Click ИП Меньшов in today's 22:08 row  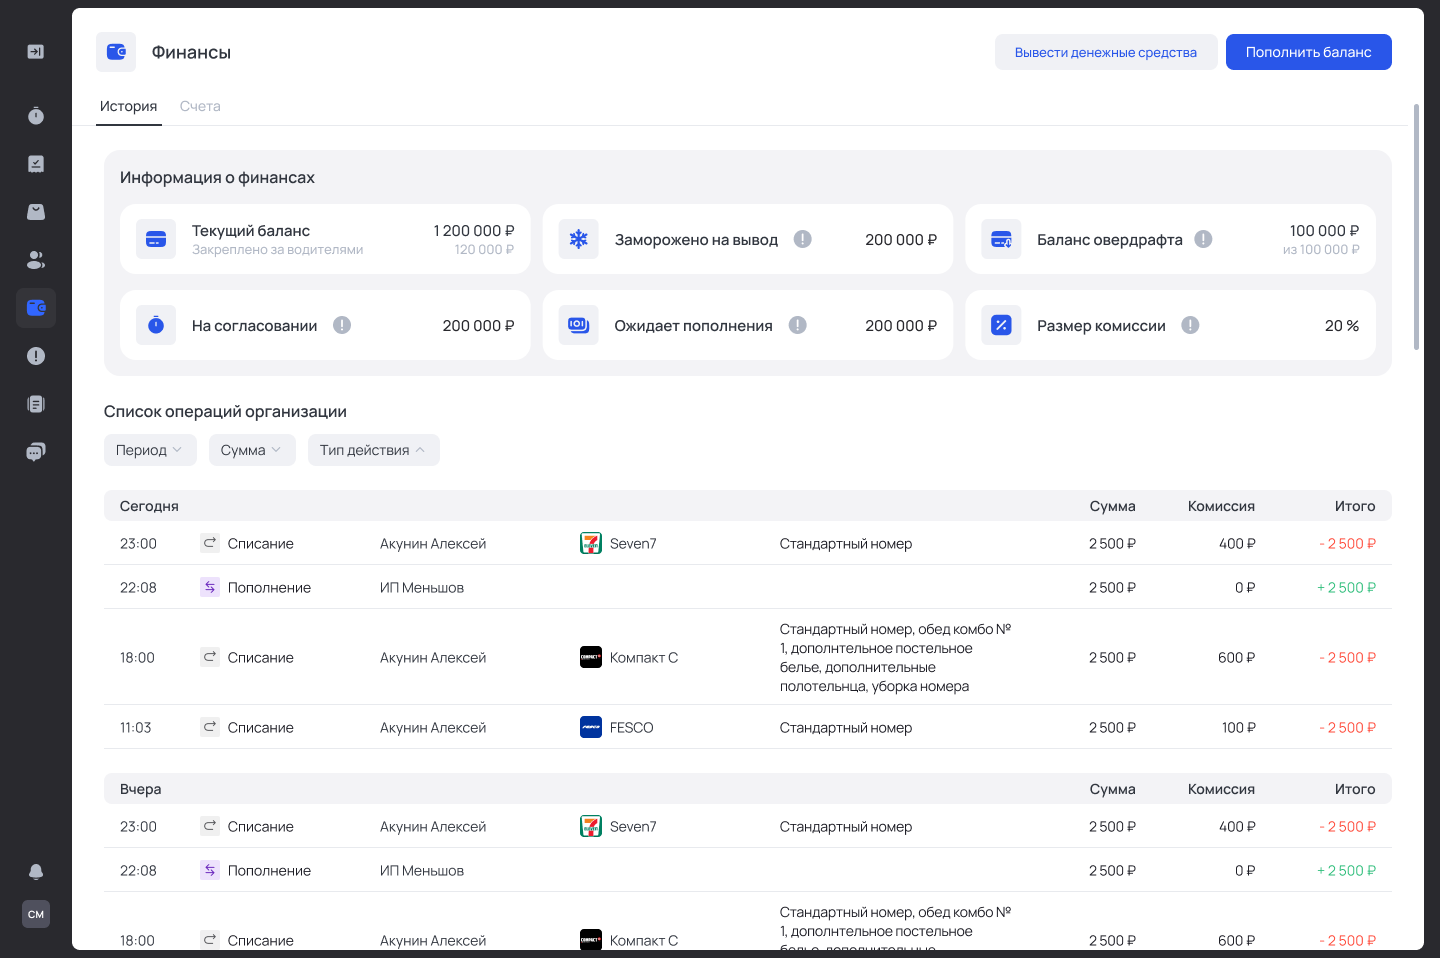(x=422, y=587)
